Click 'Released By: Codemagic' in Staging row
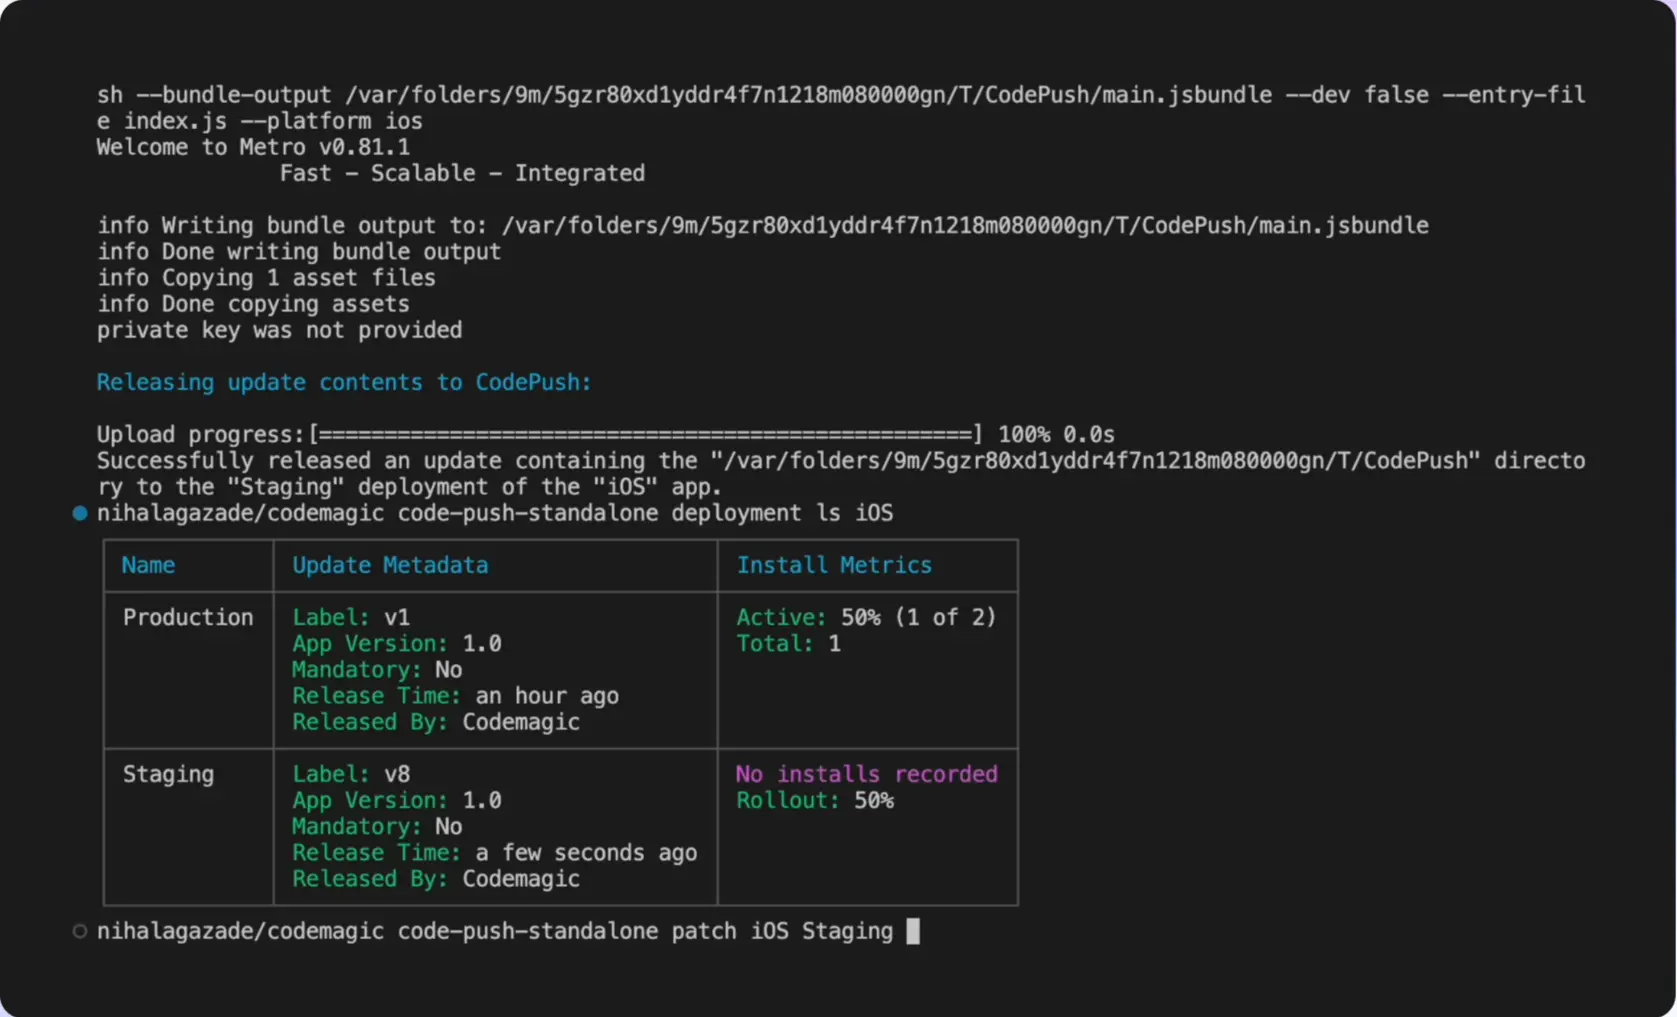Screen dimensions: 1677x1017 (436, 879)
